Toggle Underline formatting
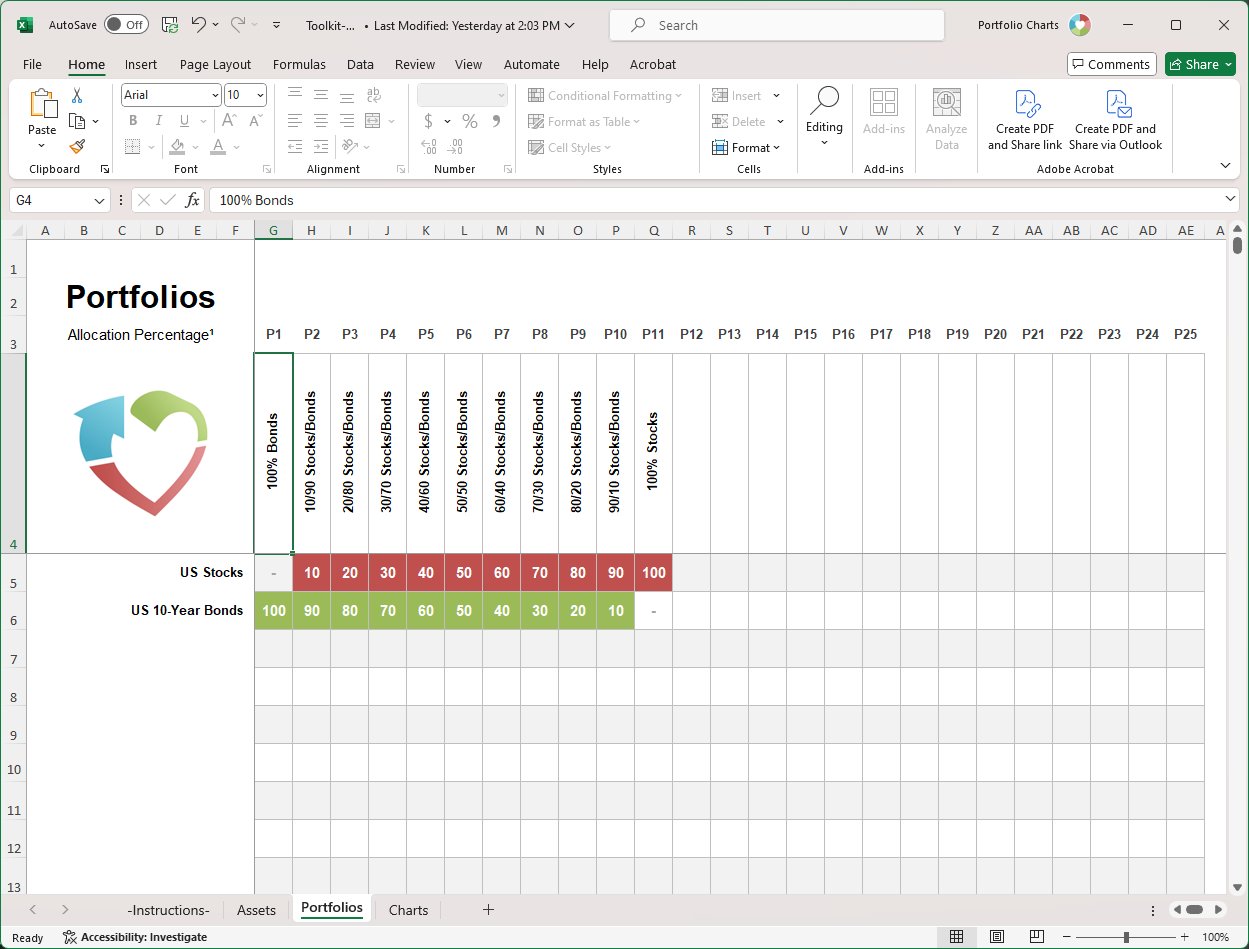This screenshot has width=1249, height=949. [183, 121]
